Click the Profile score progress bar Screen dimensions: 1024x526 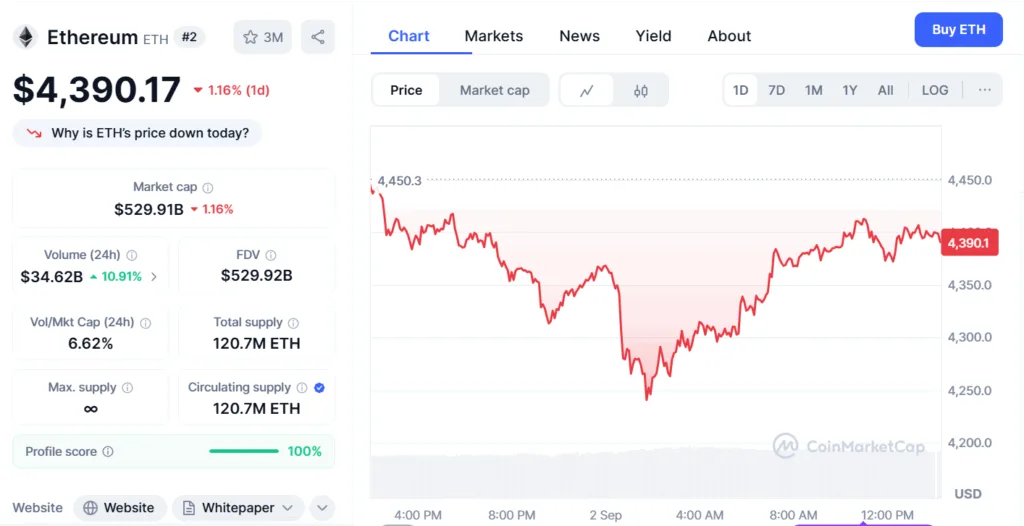(243, 451)
